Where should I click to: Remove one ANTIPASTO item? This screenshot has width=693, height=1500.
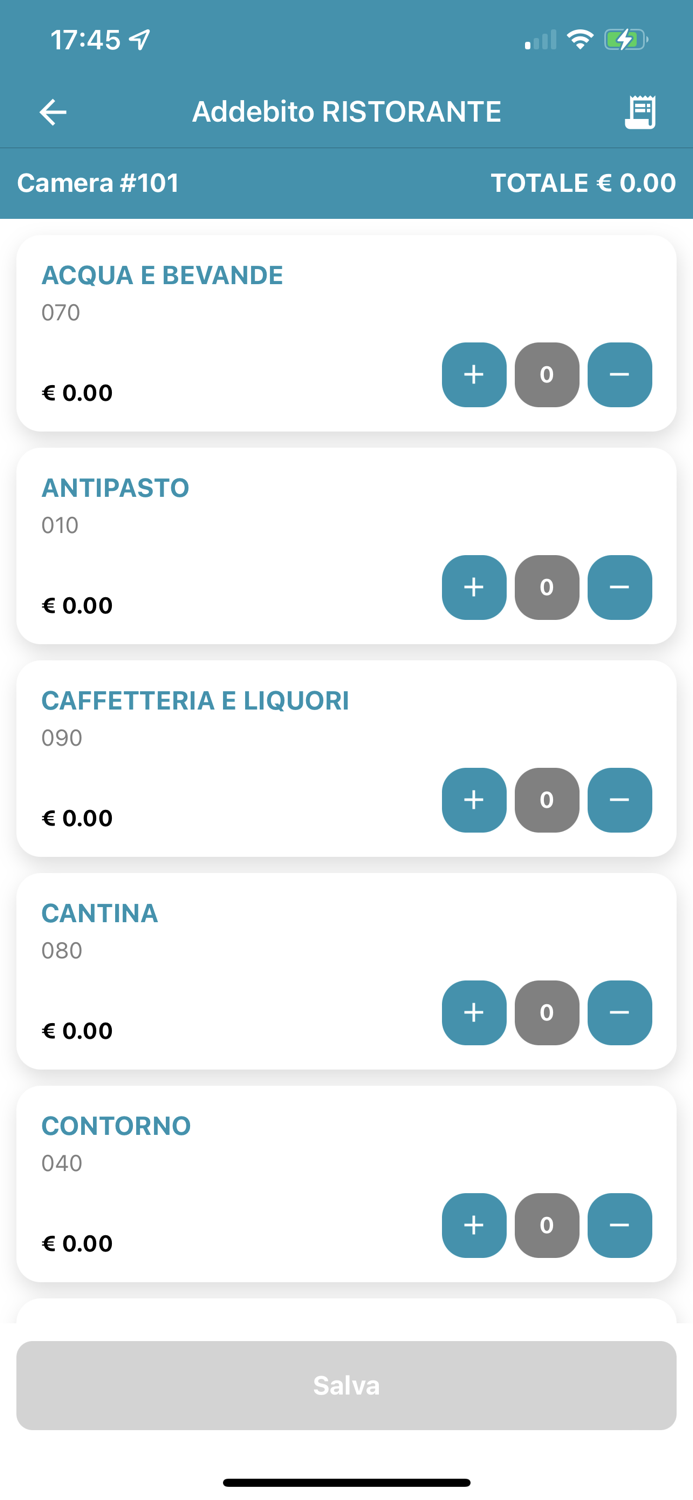[x=619, y=588]
